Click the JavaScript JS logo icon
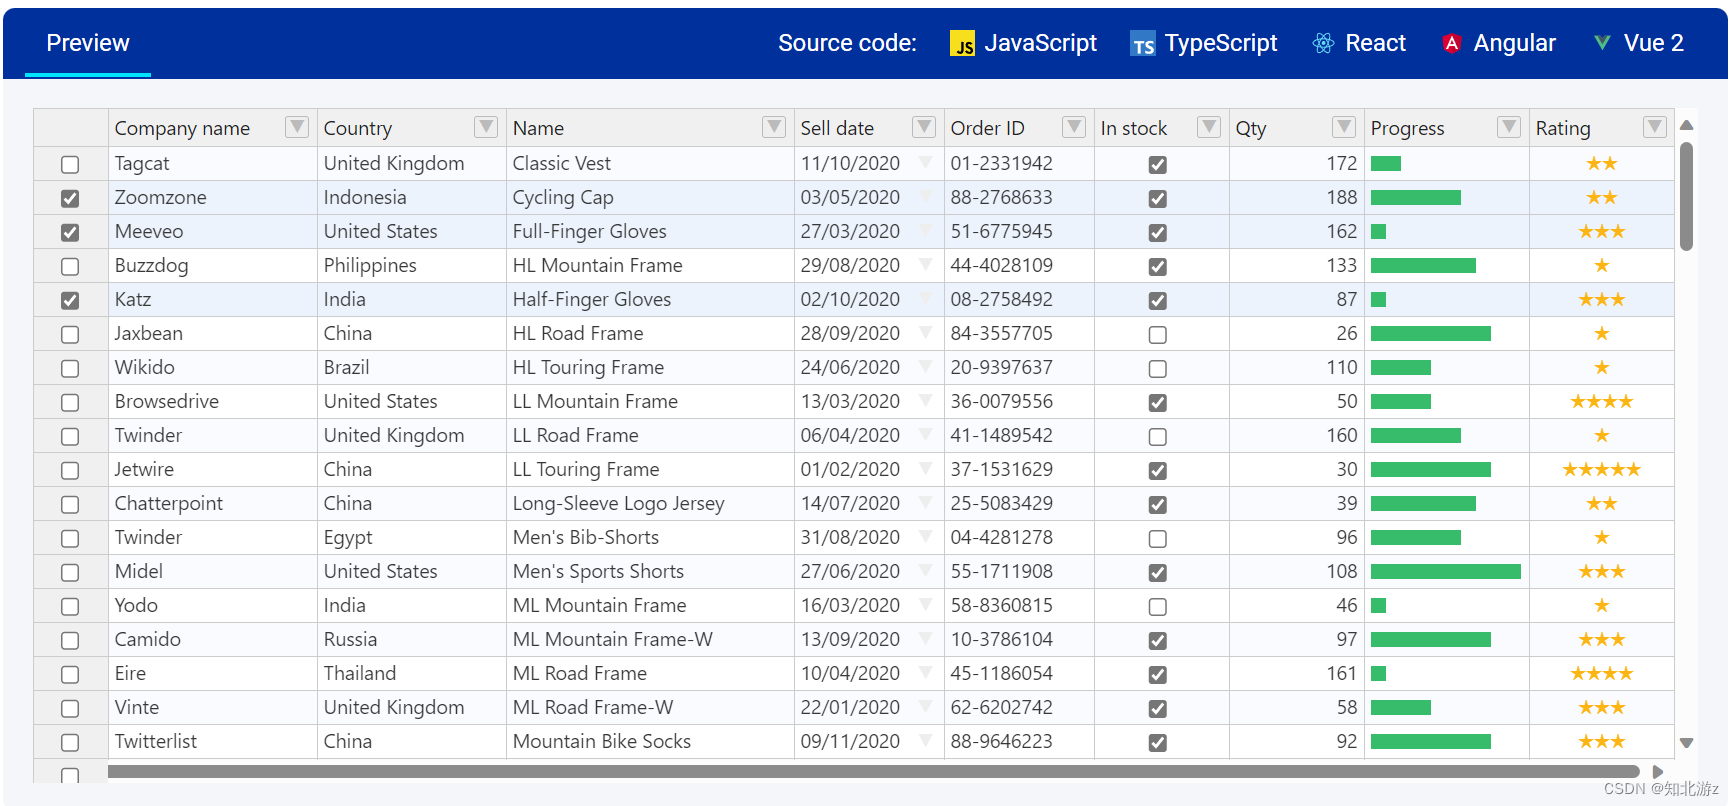The width and height of the screenshot is (1734, 806). click(x=962, y=44)
